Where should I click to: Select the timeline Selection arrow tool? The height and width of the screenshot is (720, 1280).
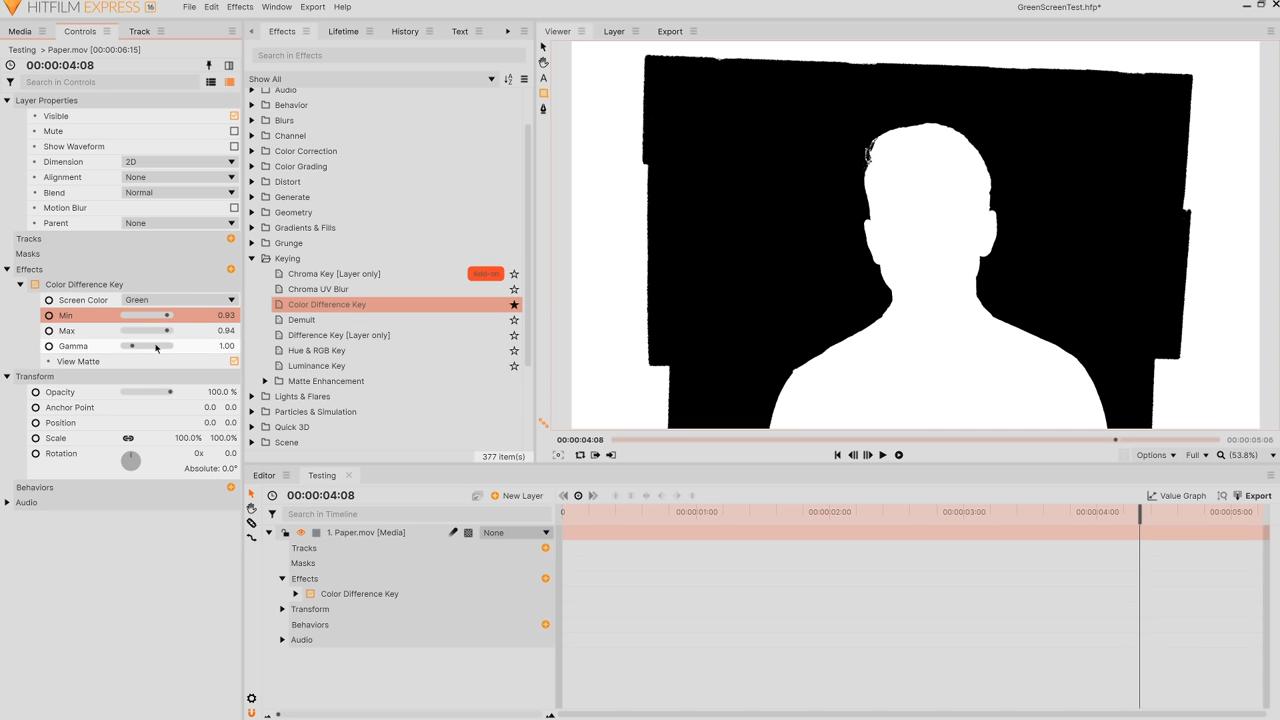tap(251, 494)
